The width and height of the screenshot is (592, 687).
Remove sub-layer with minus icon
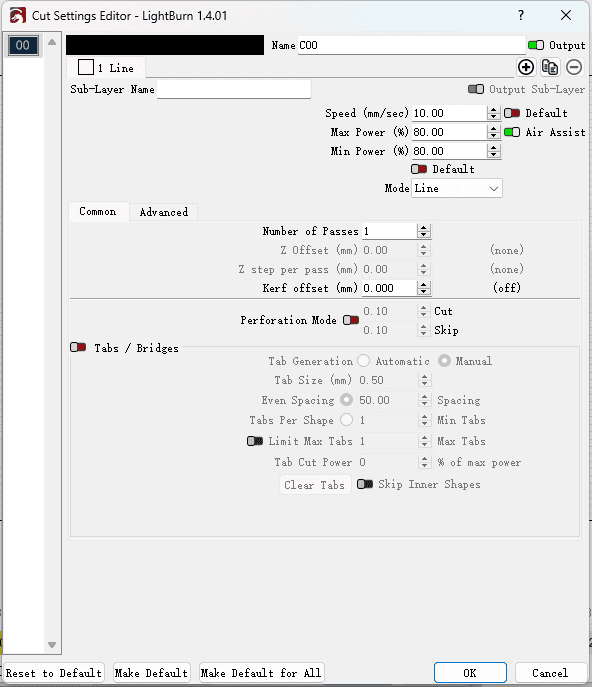(x=574, y=67)
